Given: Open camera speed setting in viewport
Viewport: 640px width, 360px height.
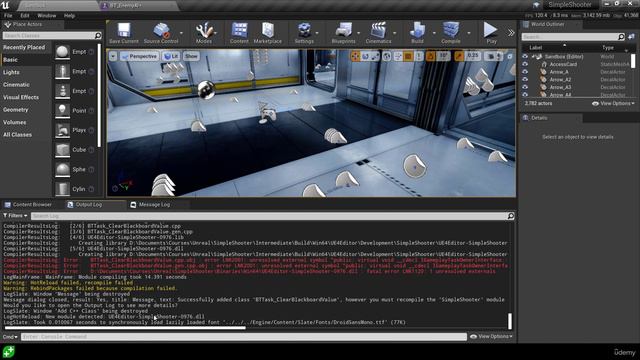Looking at the screenshot, I should (494, 56).
